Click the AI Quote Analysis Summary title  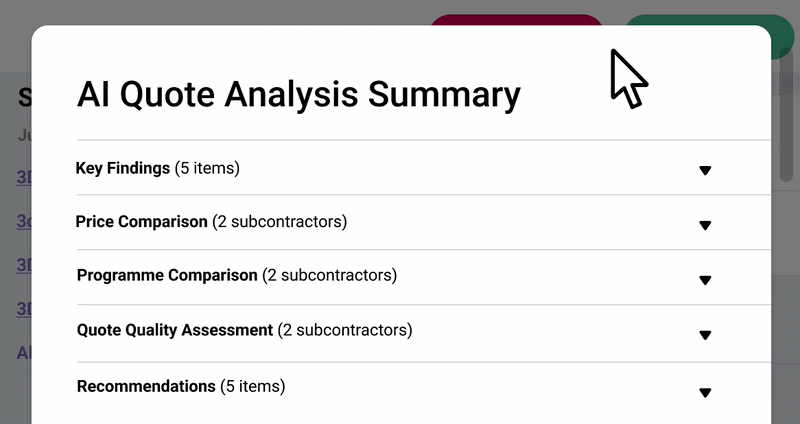tap(298, 95)
